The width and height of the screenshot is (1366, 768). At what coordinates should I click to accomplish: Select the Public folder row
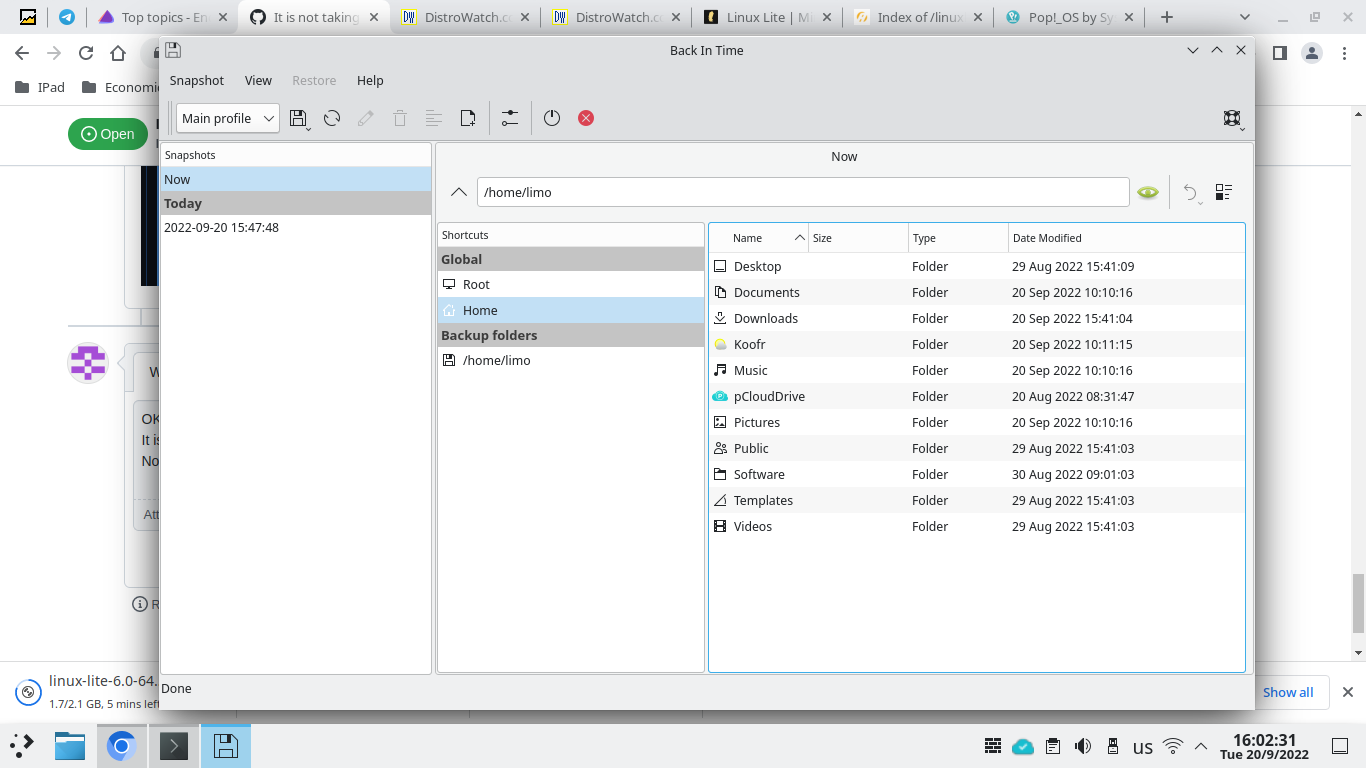tap(977, 448)
